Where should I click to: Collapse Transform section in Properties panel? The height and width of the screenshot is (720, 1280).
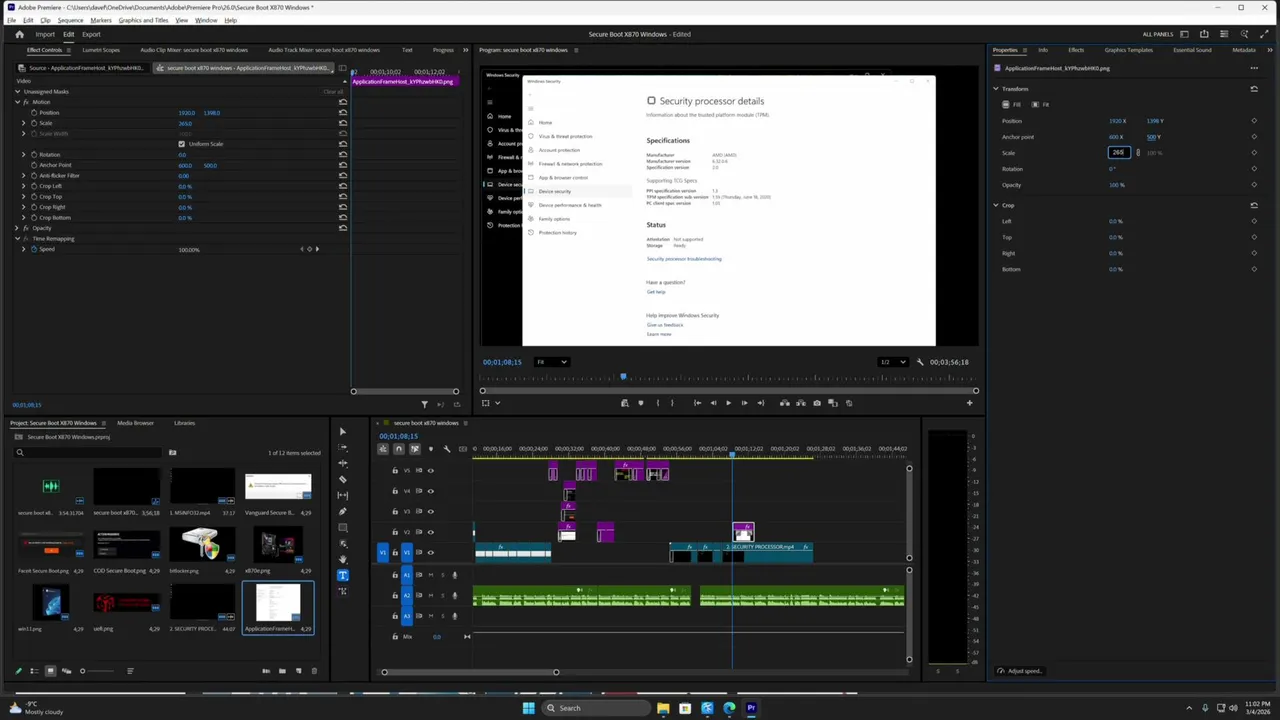[x=996, y=89]
